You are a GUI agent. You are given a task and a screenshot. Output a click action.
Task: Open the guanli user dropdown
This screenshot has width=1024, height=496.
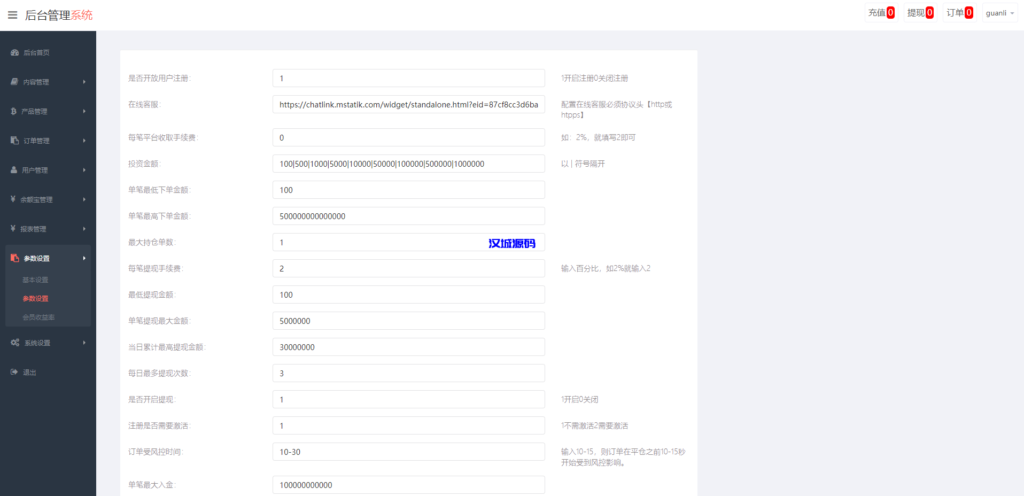[x=1000, y=13]
